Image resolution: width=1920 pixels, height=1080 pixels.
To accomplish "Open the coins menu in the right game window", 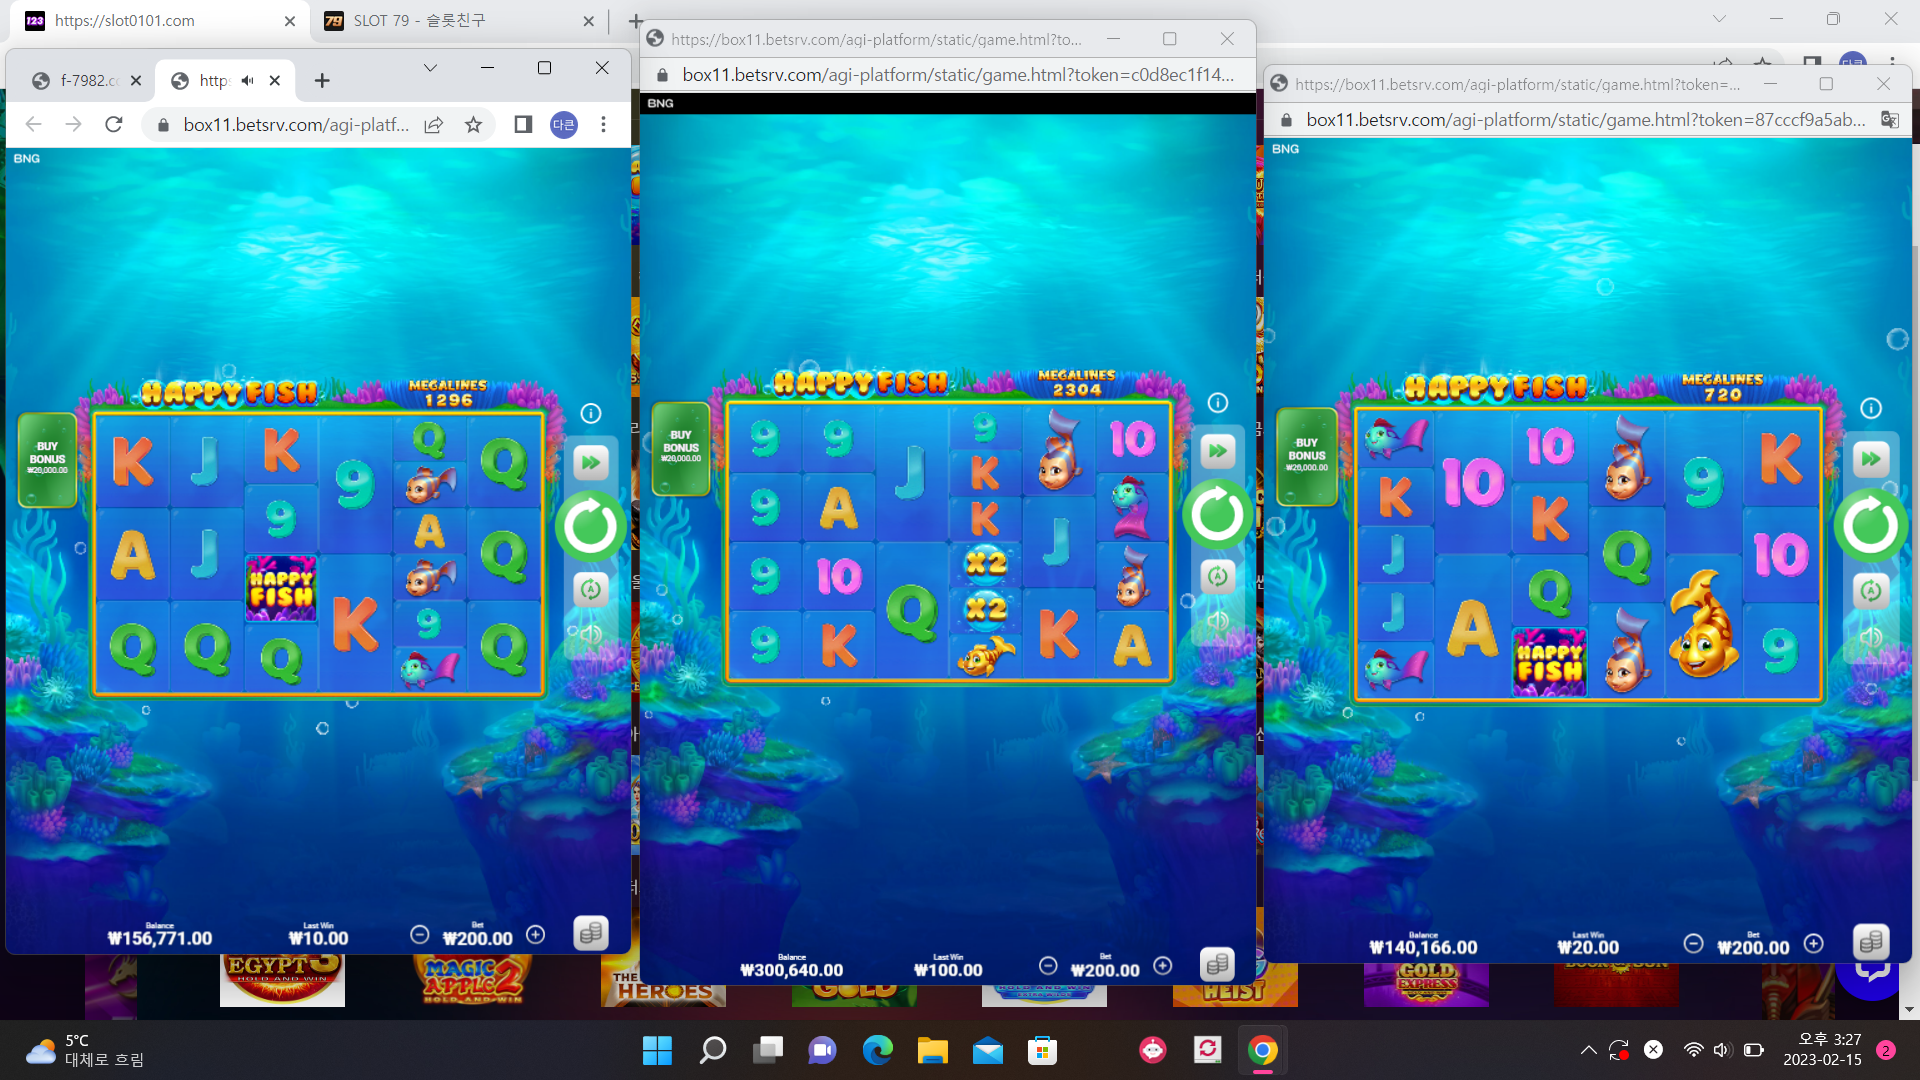I will tap(1871, 941).
